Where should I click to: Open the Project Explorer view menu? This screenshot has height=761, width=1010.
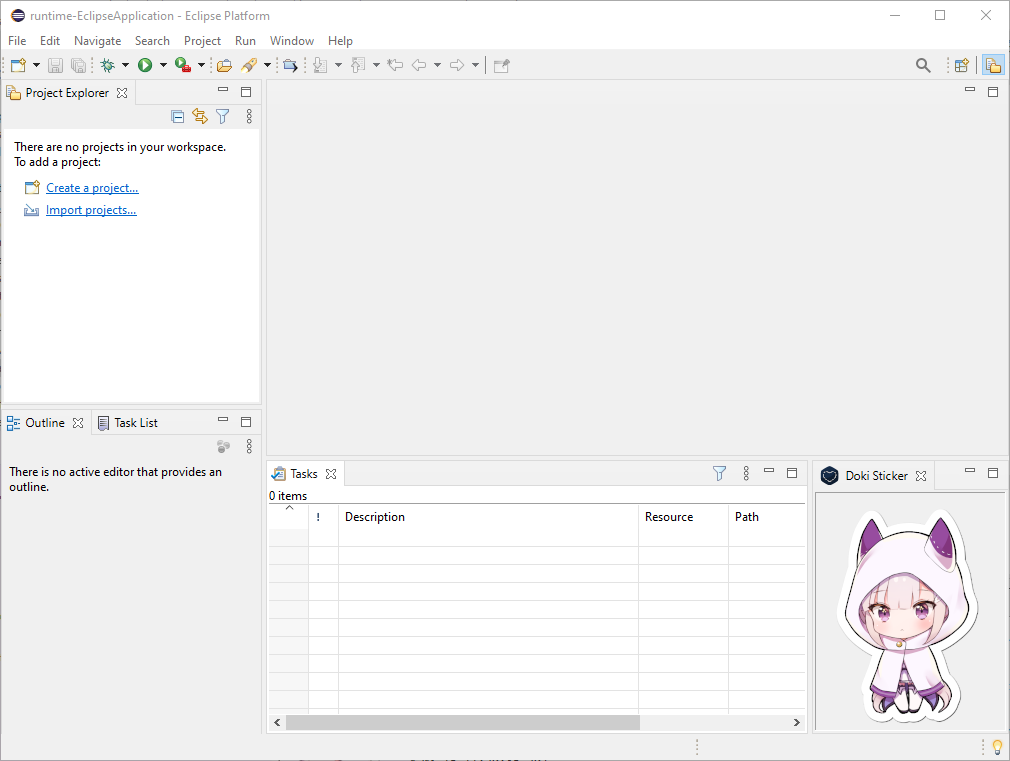click(248, 116)
